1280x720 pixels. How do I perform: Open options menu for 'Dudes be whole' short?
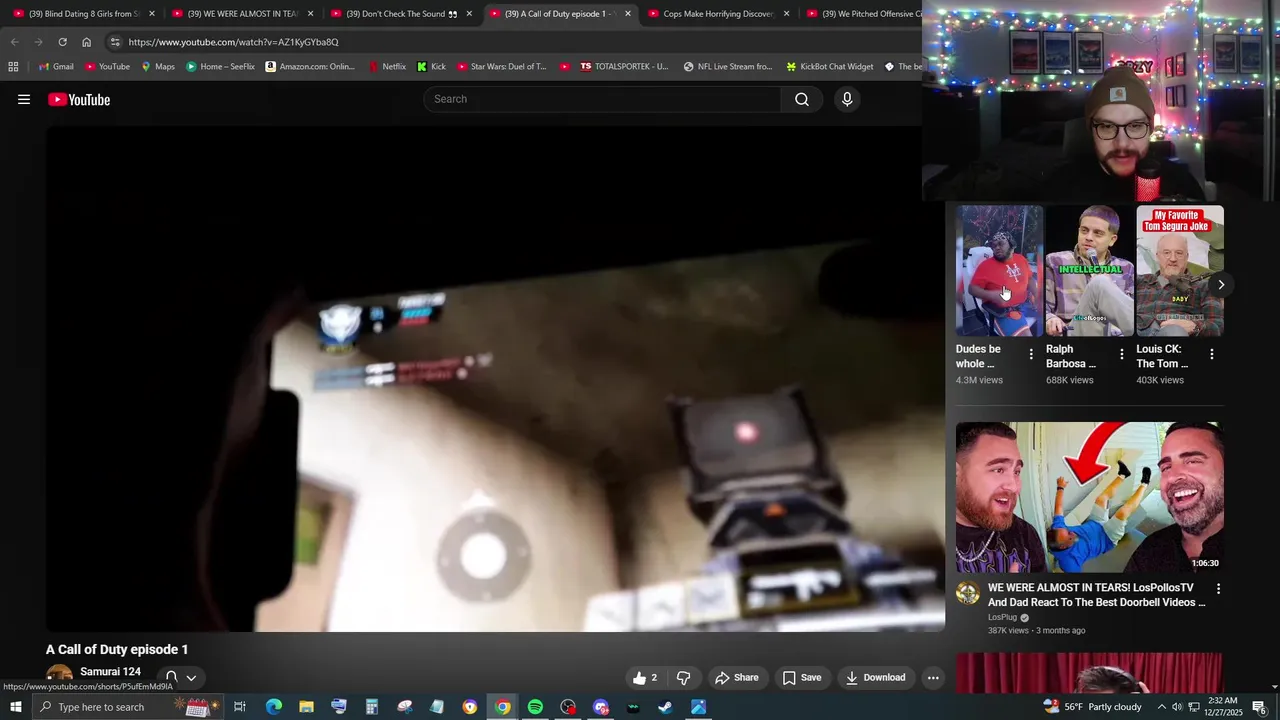click(1031, 354)
